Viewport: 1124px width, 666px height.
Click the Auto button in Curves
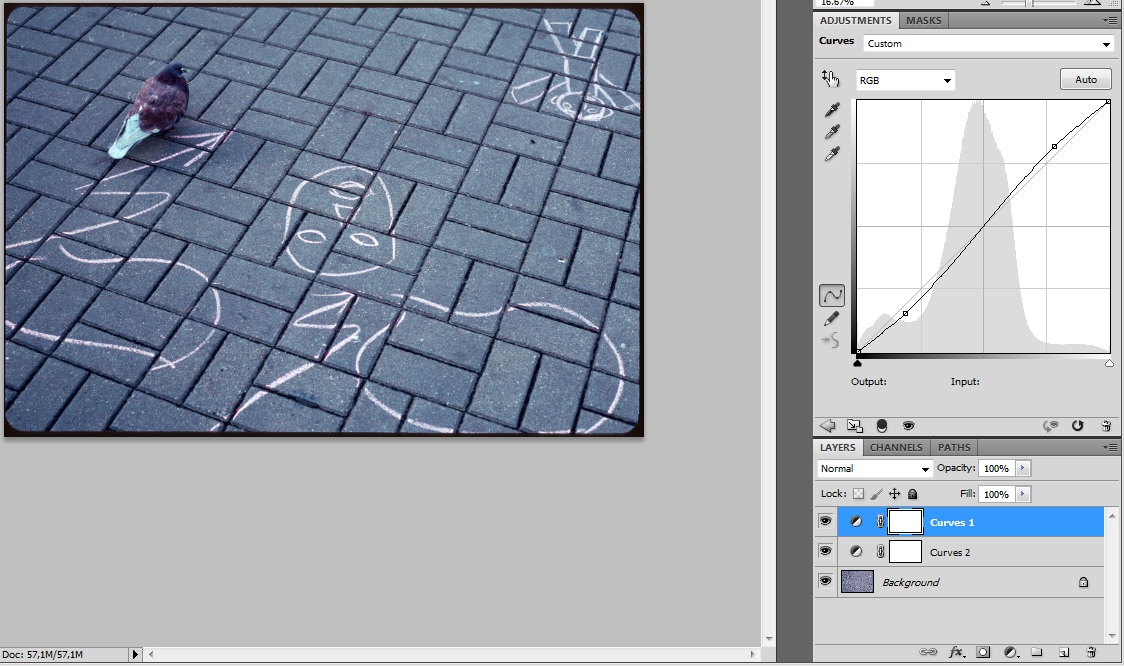(x=1085, y=80)
